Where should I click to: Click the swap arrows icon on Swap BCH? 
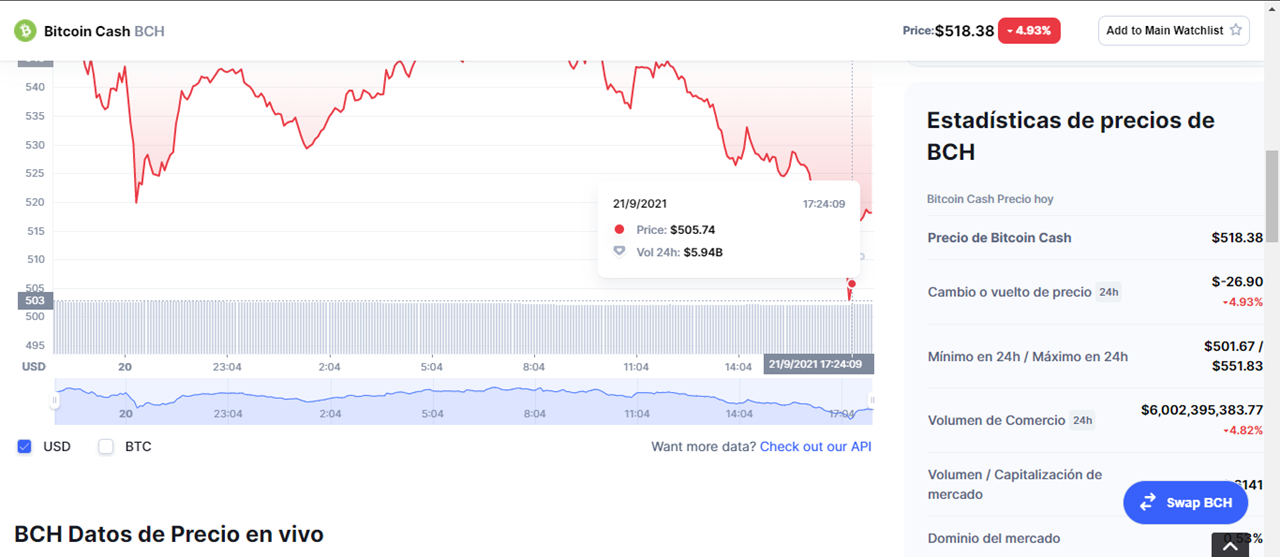click(1148, 502)
